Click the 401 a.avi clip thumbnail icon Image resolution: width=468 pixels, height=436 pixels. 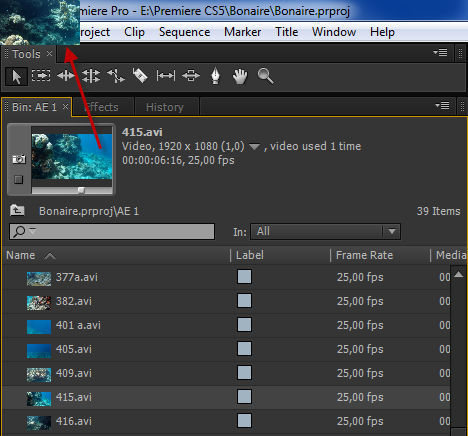tap(39, 327)
